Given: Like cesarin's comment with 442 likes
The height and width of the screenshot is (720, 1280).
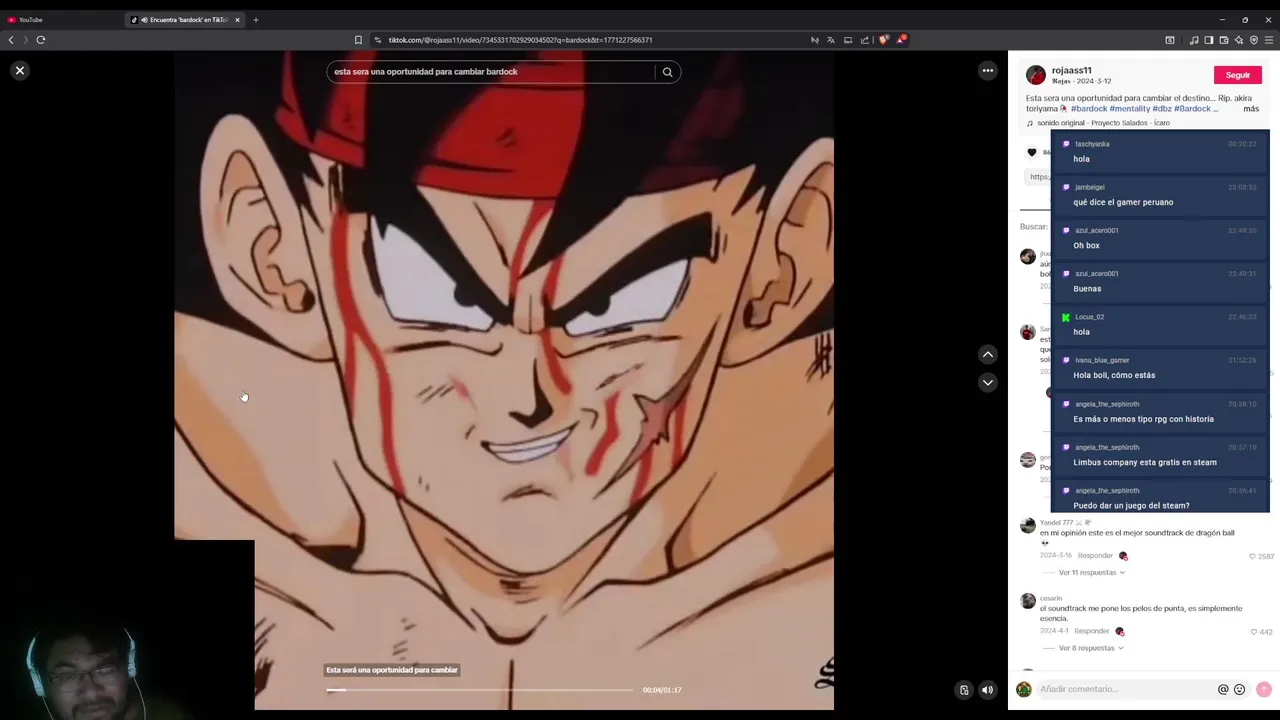Looking at the screenshot, I should coord(1253,632).
